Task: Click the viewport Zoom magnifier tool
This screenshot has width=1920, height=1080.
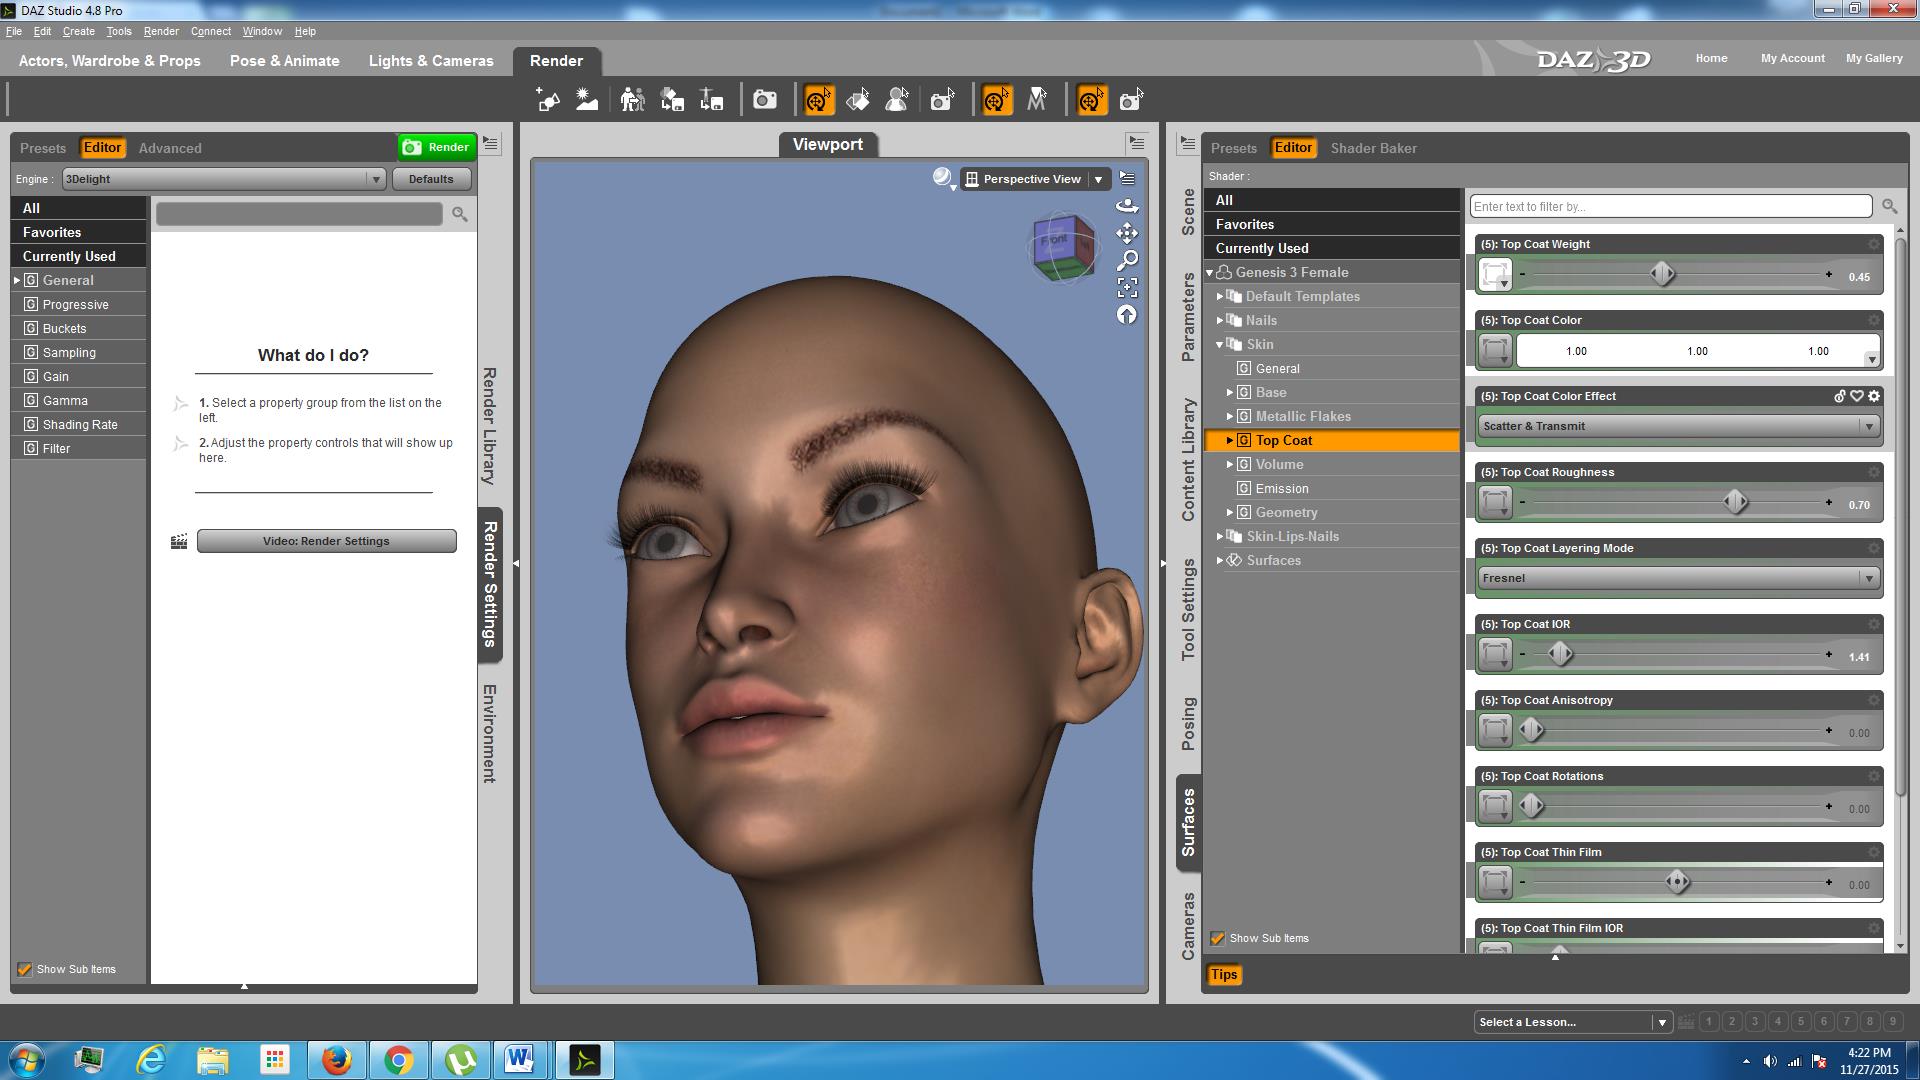Action: click(1127, 260)
